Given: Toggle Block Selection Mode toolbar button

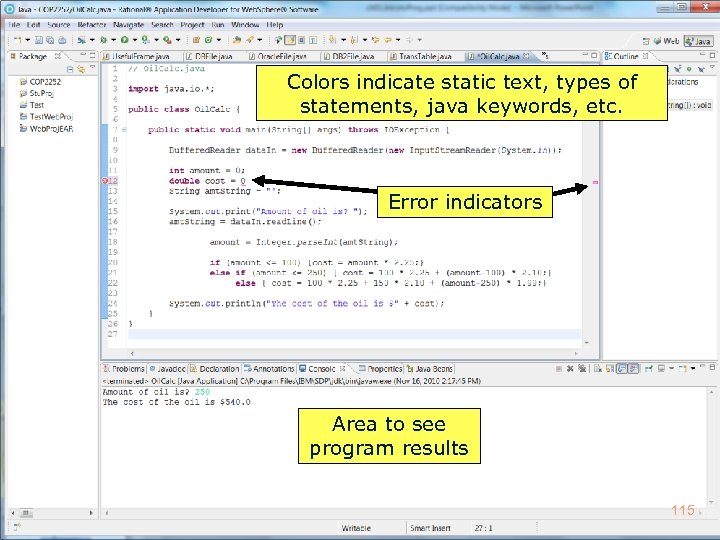Looking at the screenshot, I should click(301, 40).
